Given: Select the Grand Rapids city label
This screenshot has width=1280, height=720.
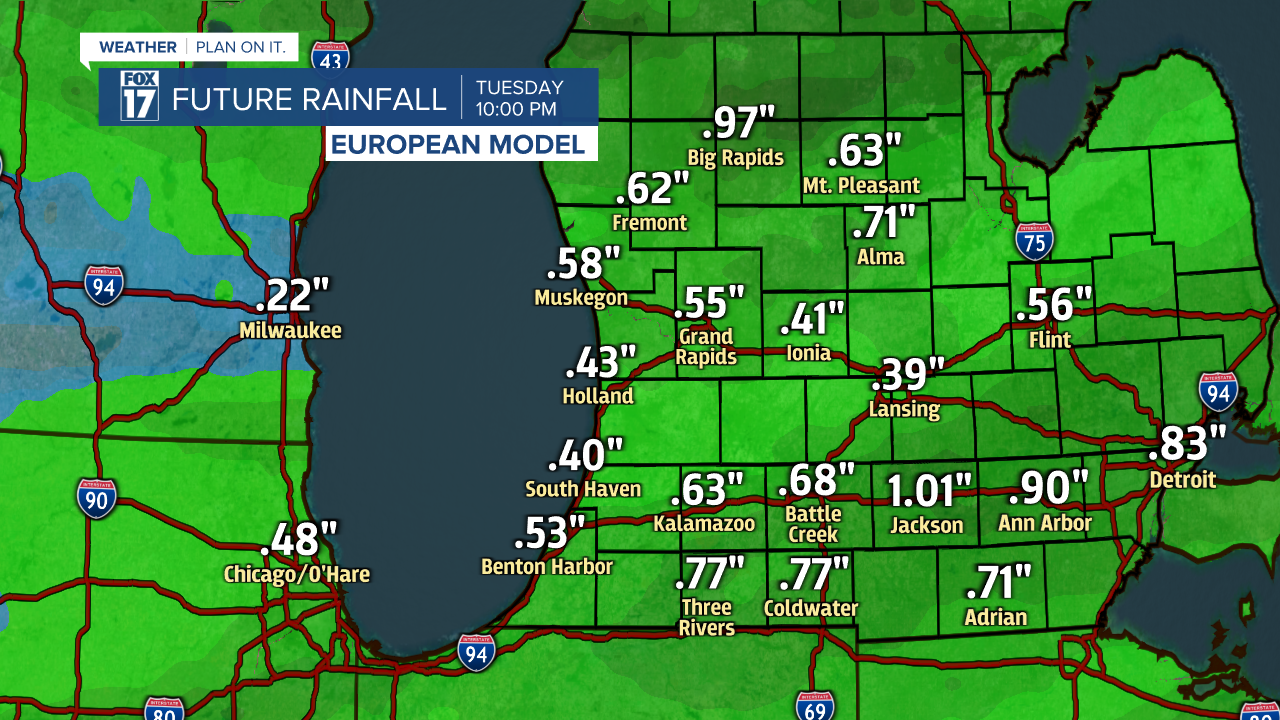Looking at the screenshot, I should click(706, 346).
